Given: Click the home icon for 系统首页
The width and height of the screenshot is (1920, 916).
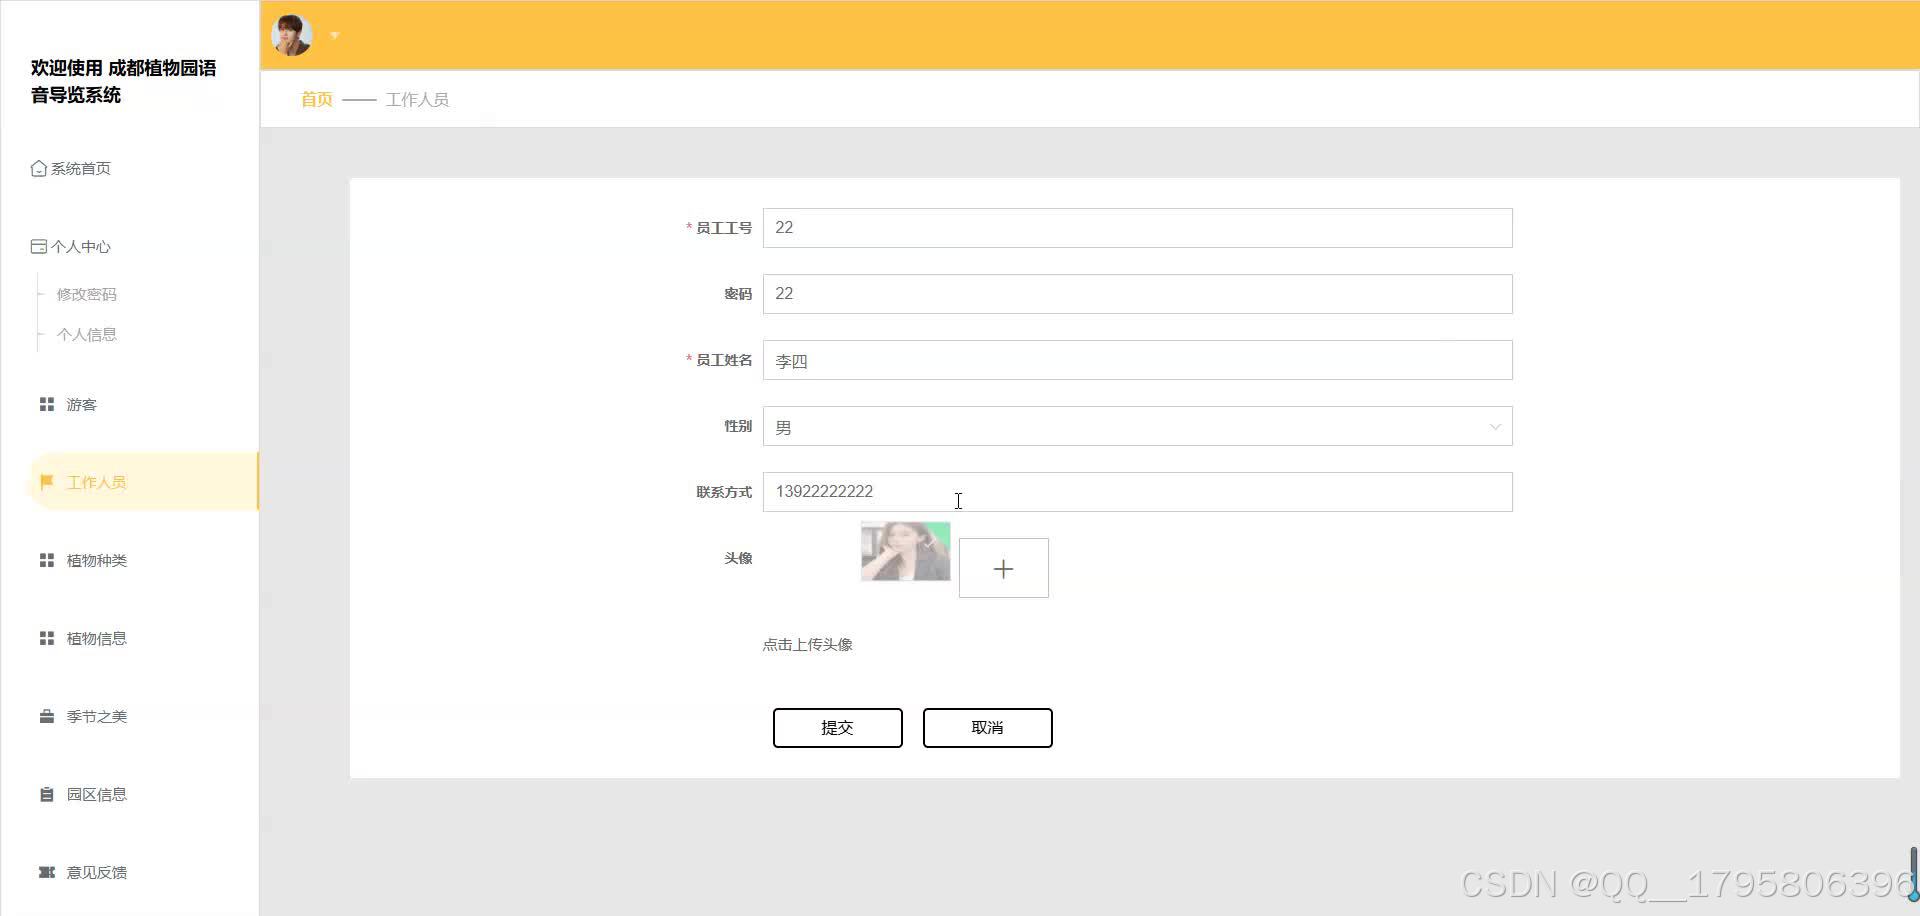Looking at the screenshot, I should (x=39, y=168).
